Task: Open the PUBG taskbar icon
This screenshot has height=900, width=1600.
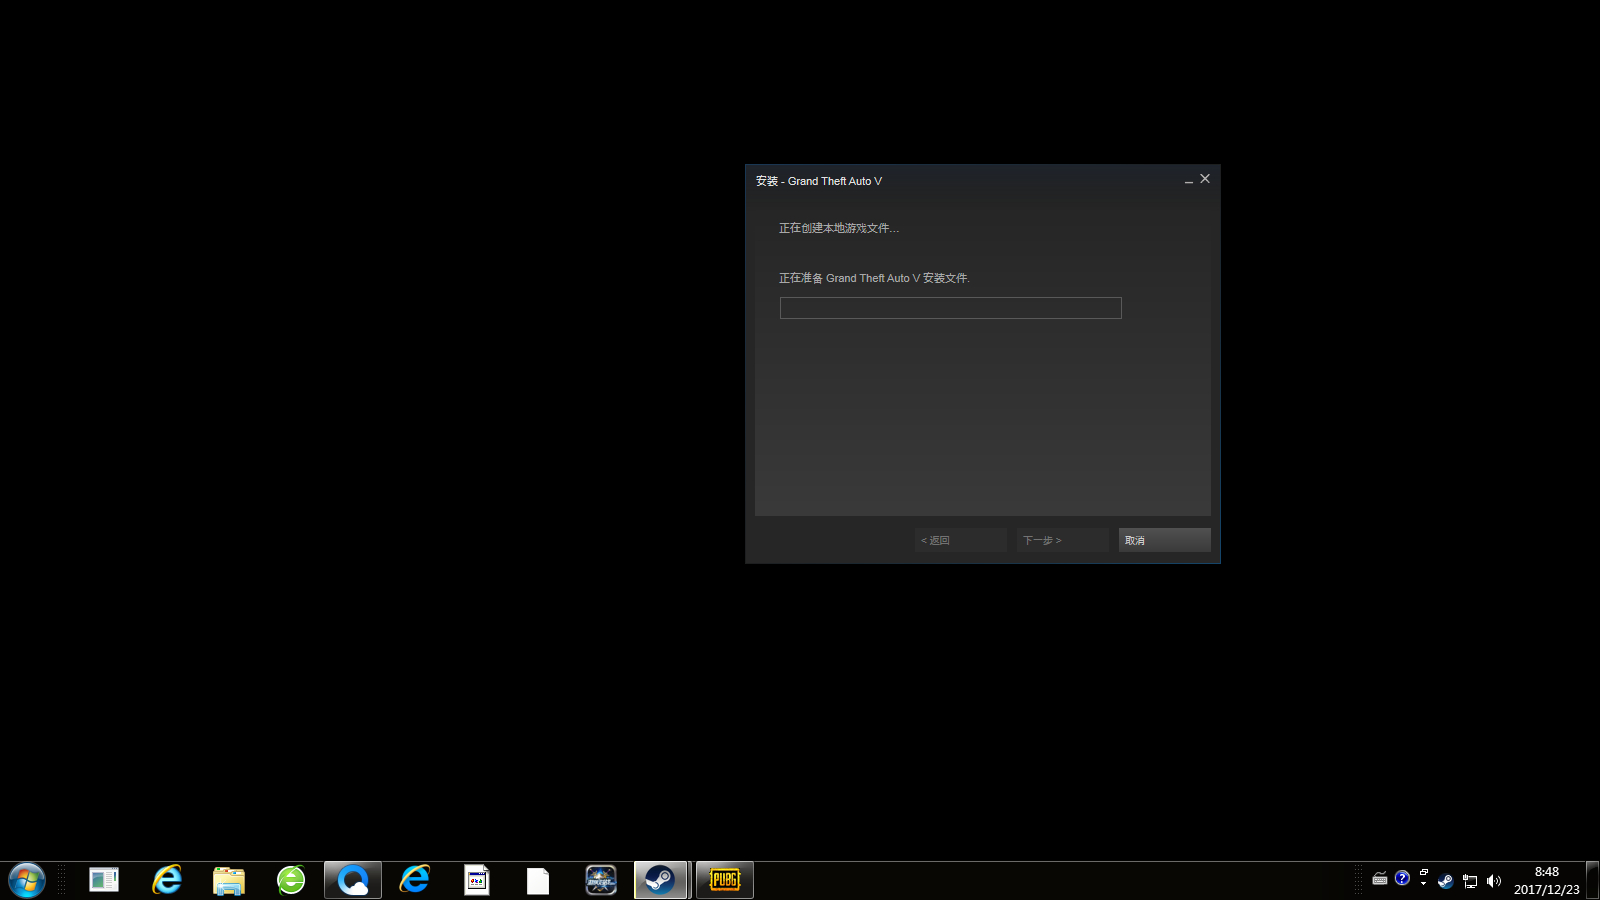Action: tap(725, 880)
